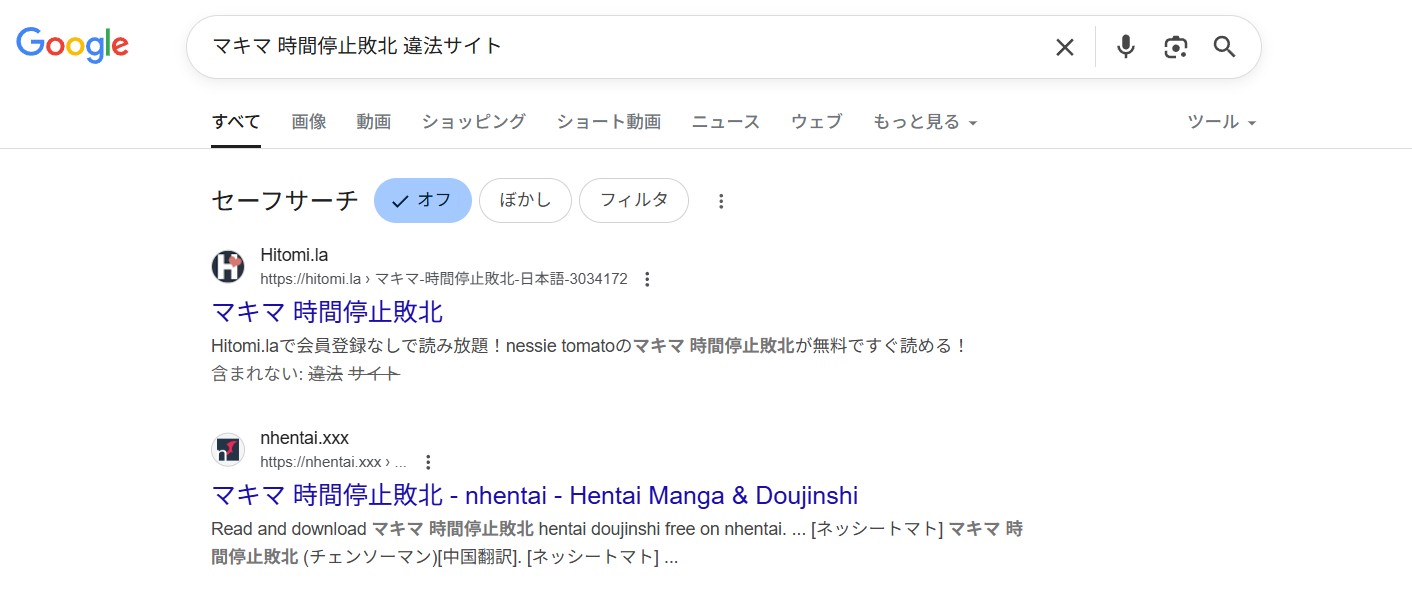Enable the フィルタ SafeSearch option
This screenshot has height=598, width=1412.
(633, 200)
